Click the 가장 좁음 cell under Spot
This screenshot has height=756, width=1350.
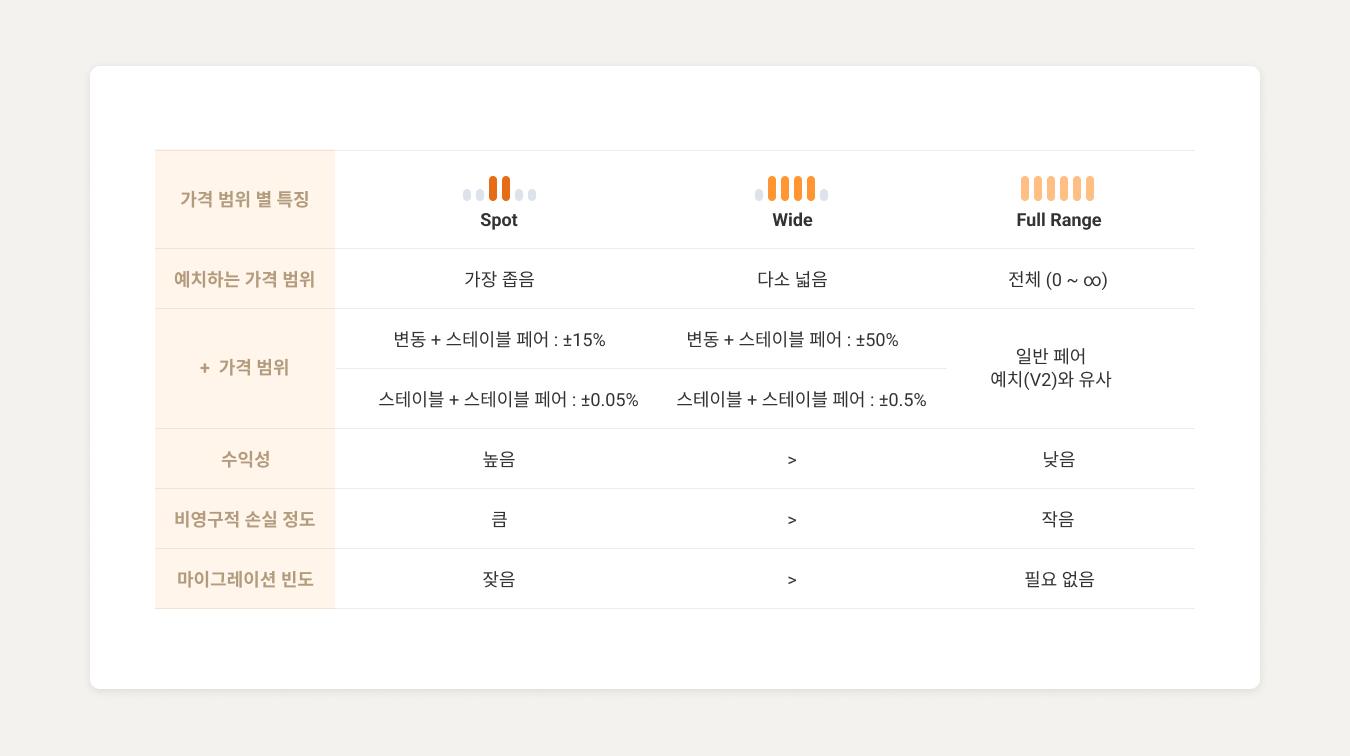[x=499, y=279]
